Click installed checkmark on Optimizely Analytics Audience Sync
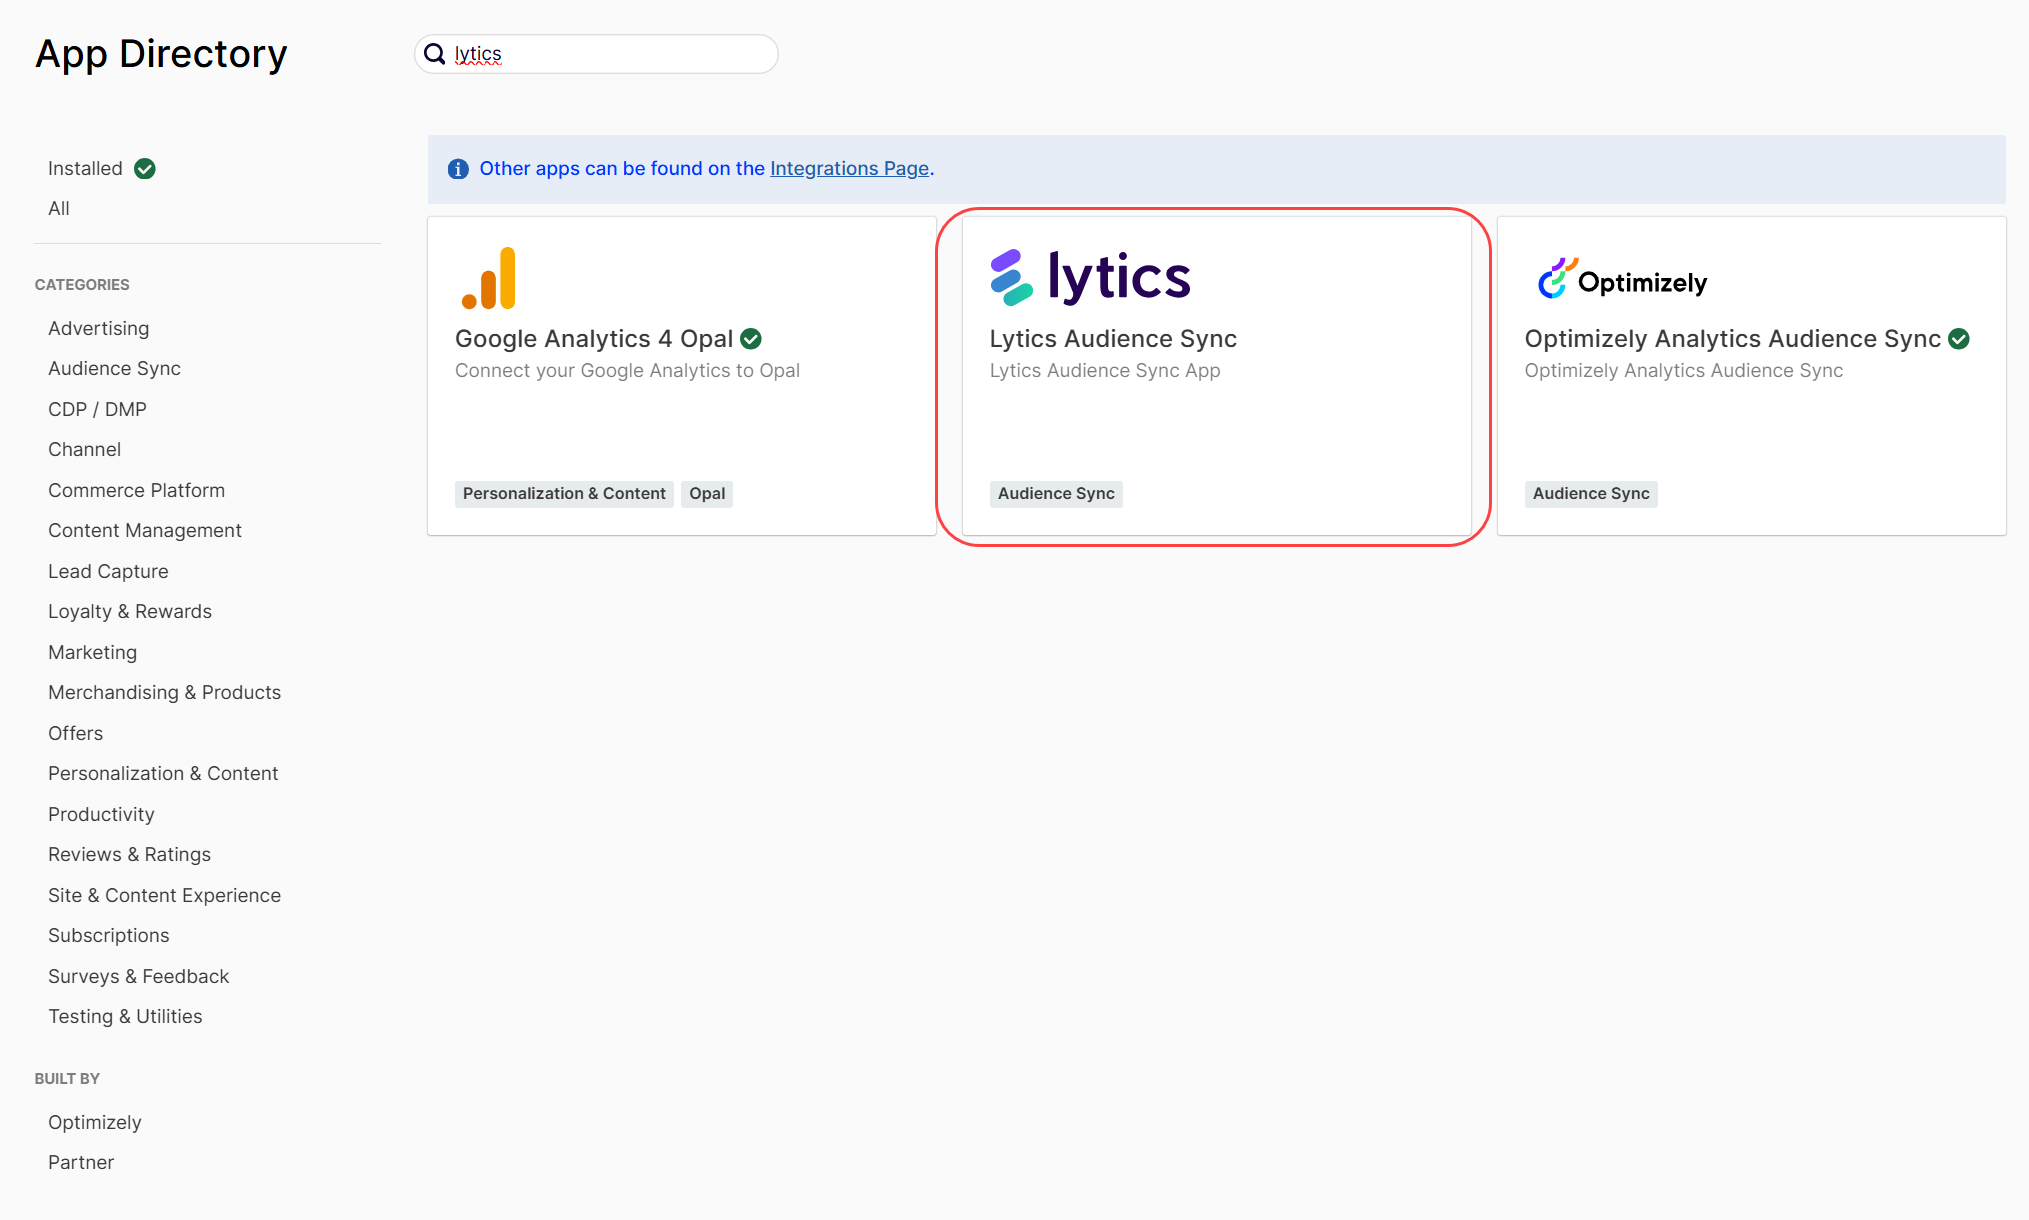2029x1220 pixels. click(1959, 339)
